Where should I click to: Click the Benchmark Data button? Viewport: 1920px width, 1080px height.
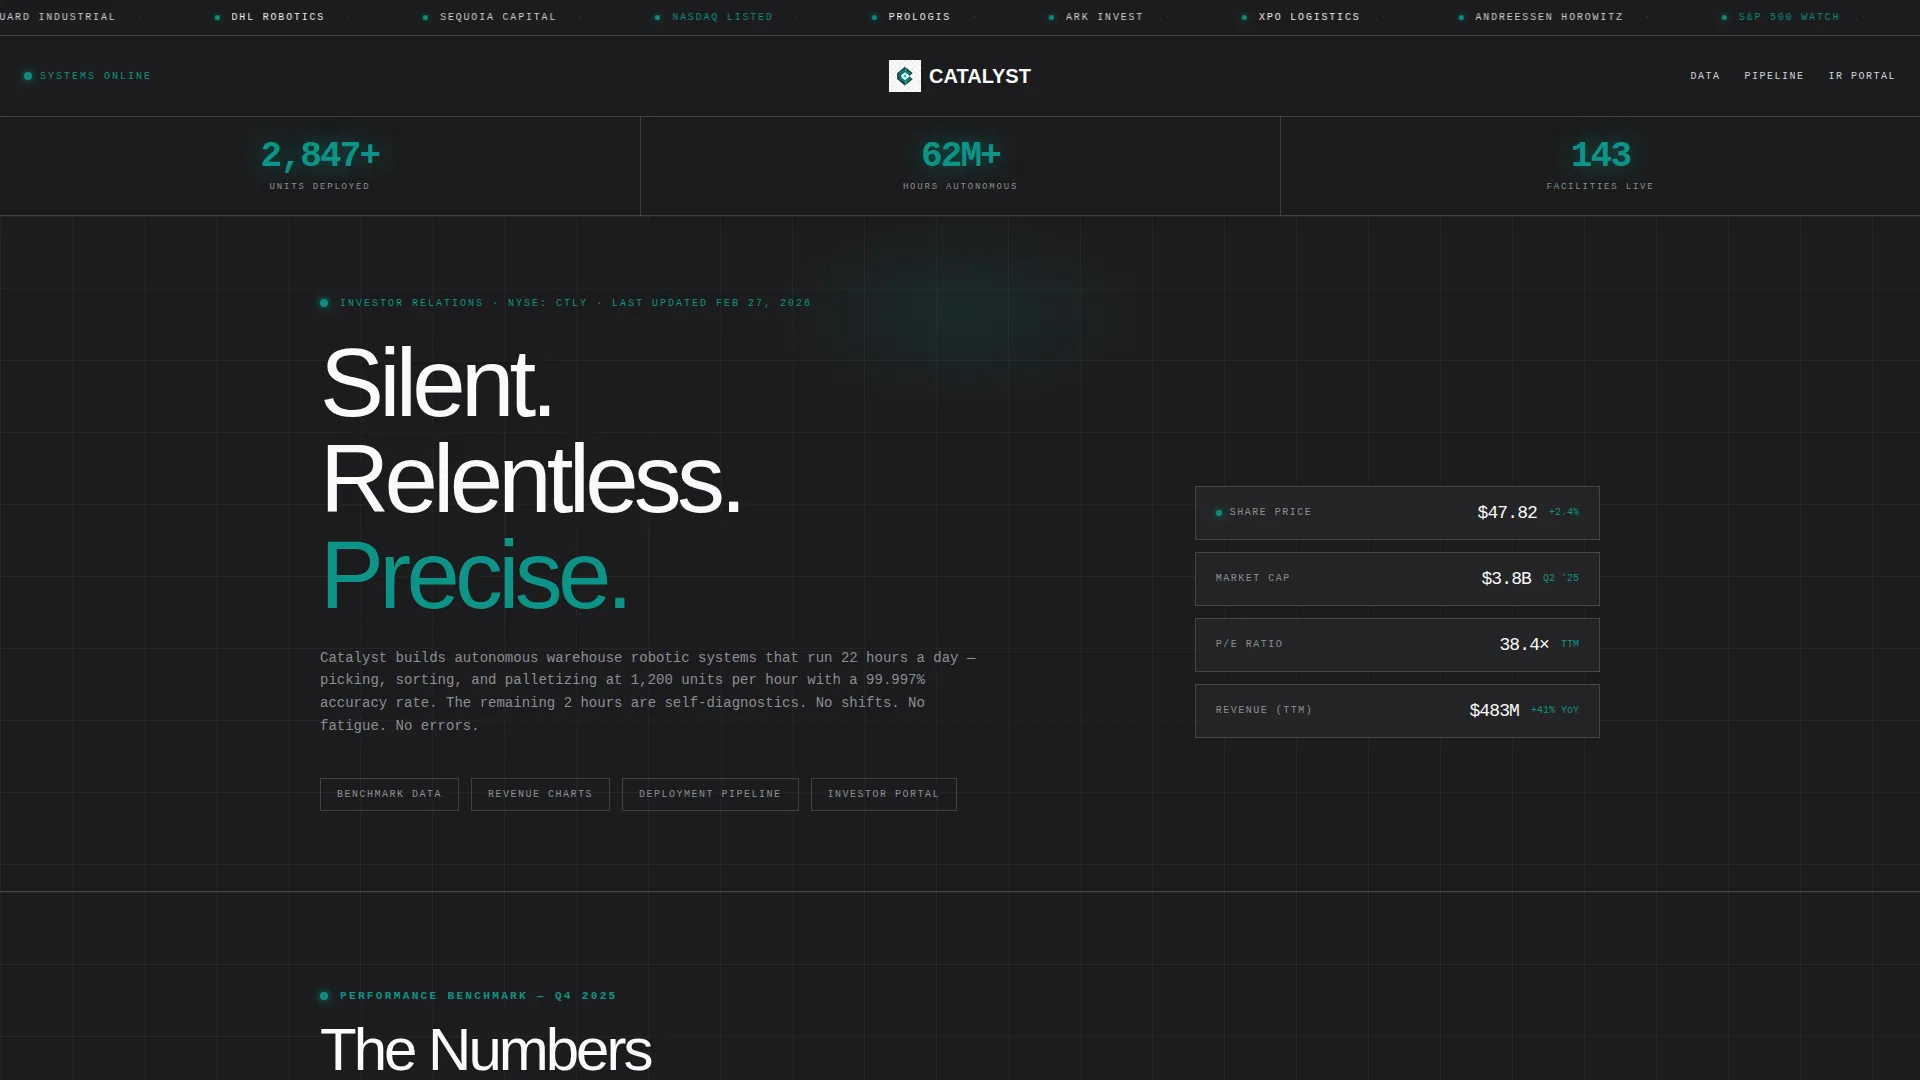[389, 794]
